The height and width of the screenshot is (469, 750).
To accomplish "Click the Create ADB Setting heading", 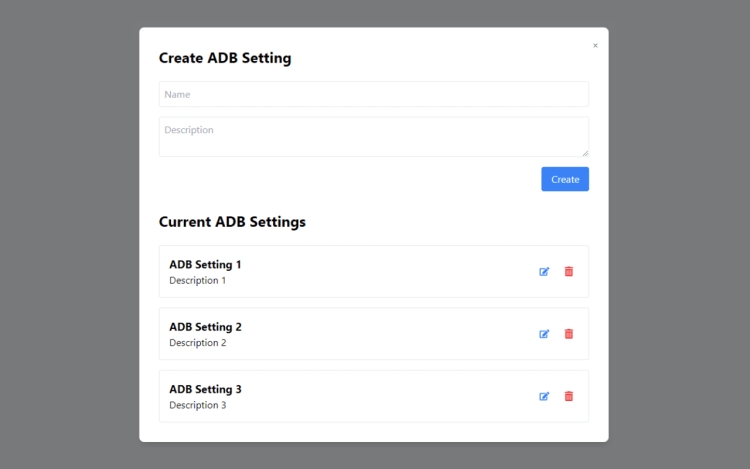I will pyautogui.click(x=225, y=58).
